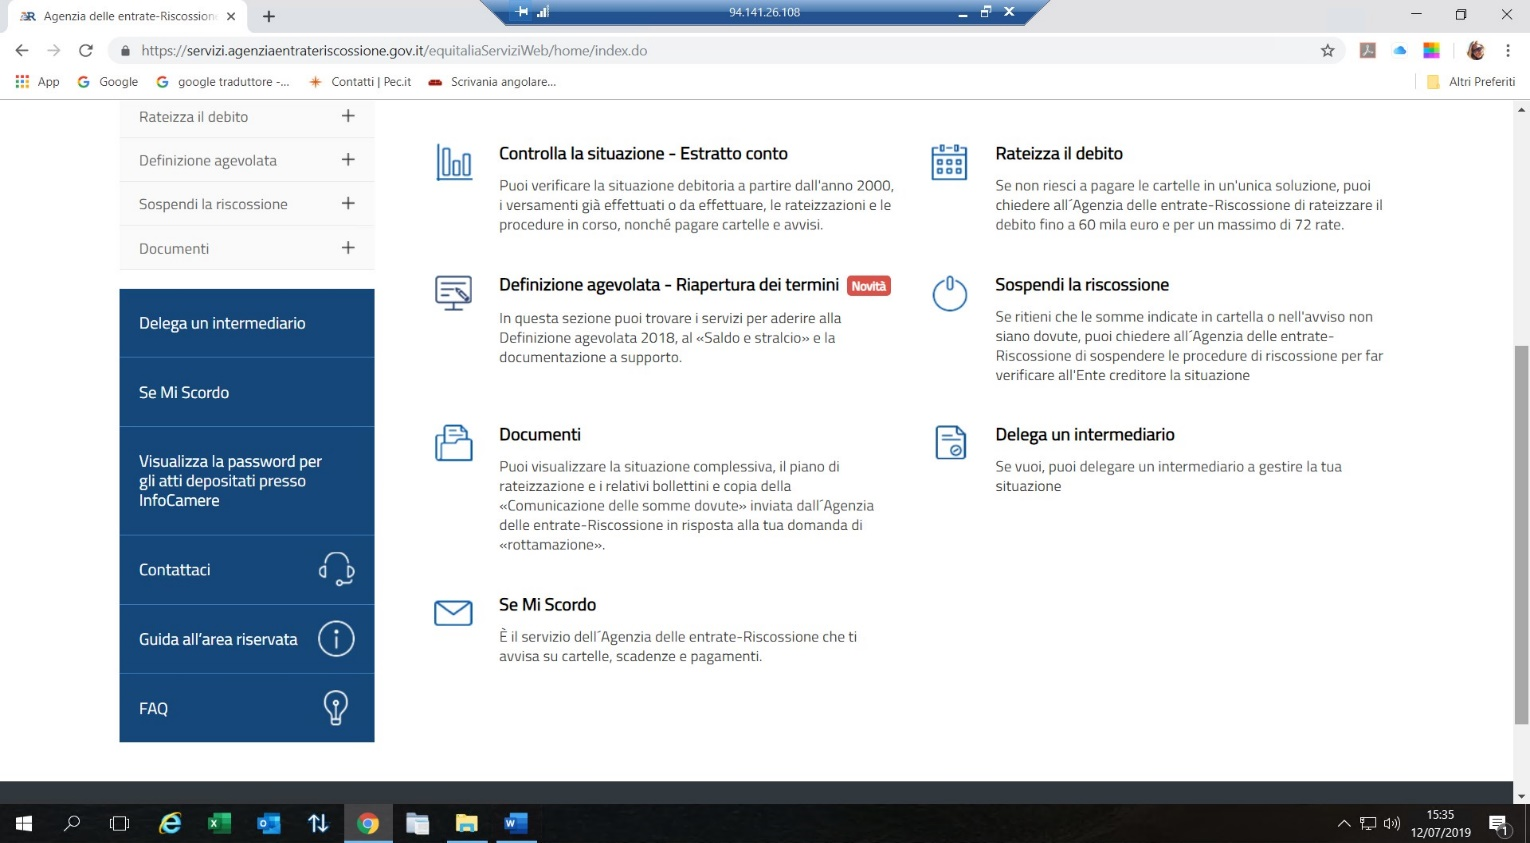Viewport: 1530px width, 843px height.
Task: Expand the Sospendi la riscossione plus sign
Action: tap(348, 203)
